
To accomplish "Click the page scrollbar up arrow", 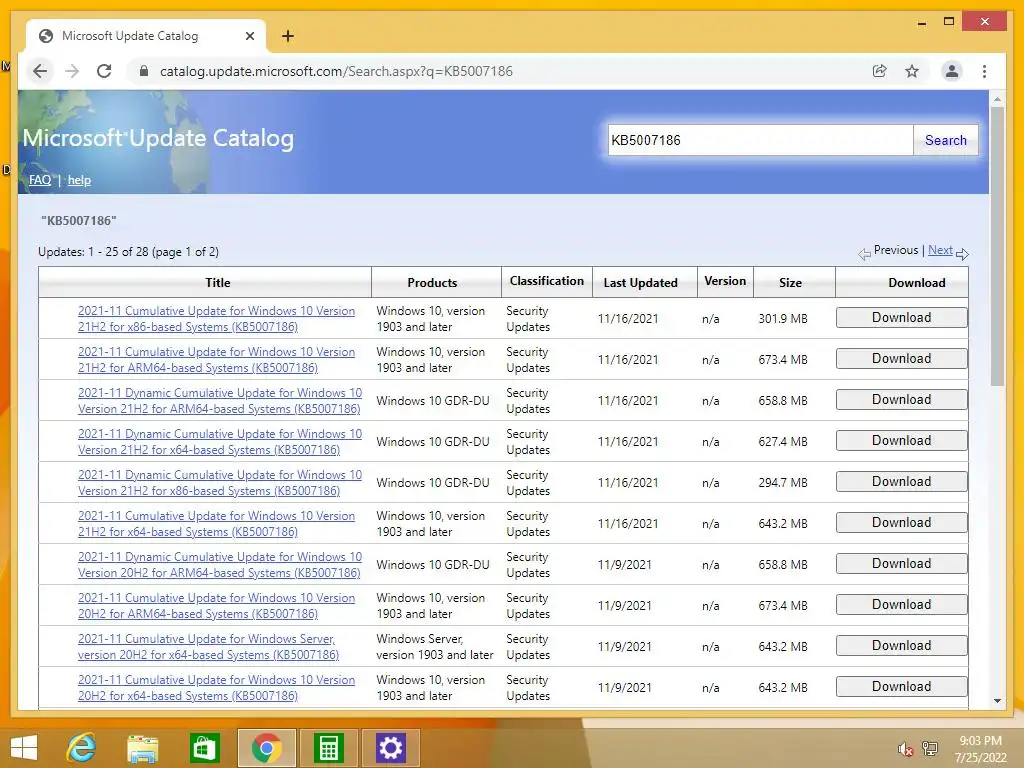I will pos(997,99).
